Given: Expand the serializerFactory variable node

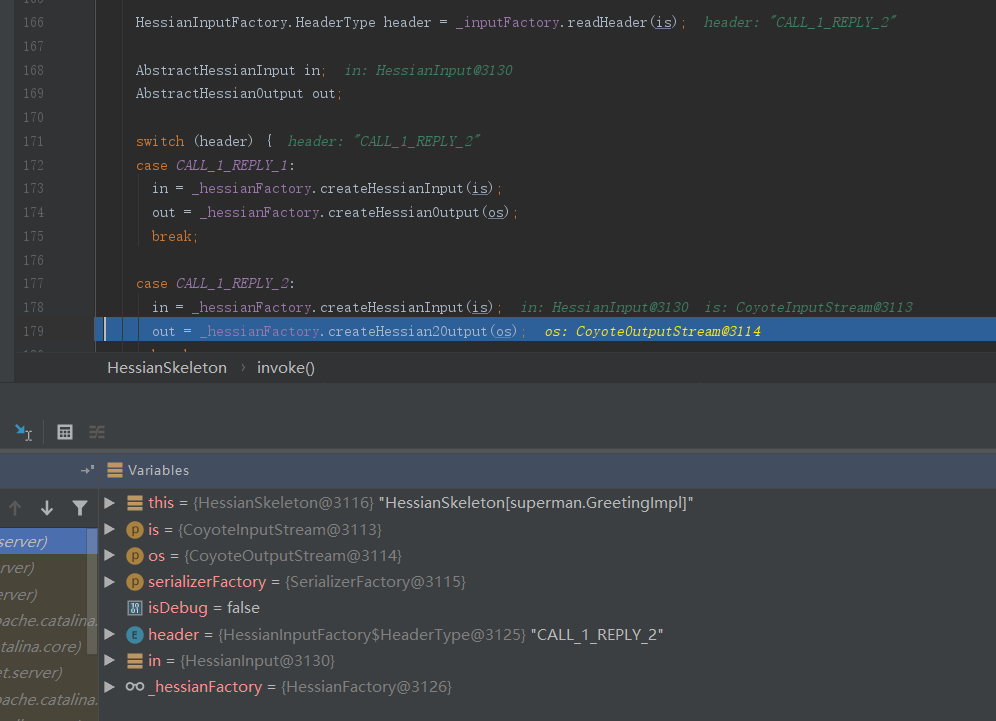Looking at the screenshot, I should (110, 581).
